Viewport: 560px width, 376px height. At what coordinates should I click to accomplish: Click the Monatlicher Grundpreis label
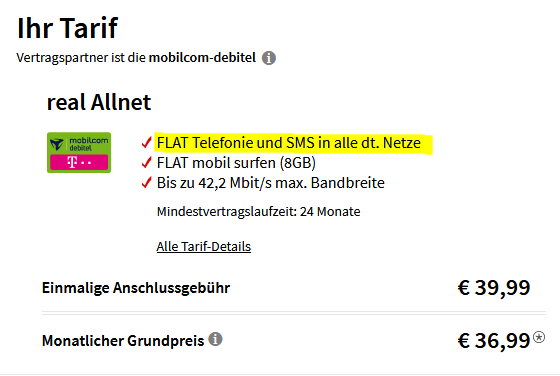(x=123, y=341)
